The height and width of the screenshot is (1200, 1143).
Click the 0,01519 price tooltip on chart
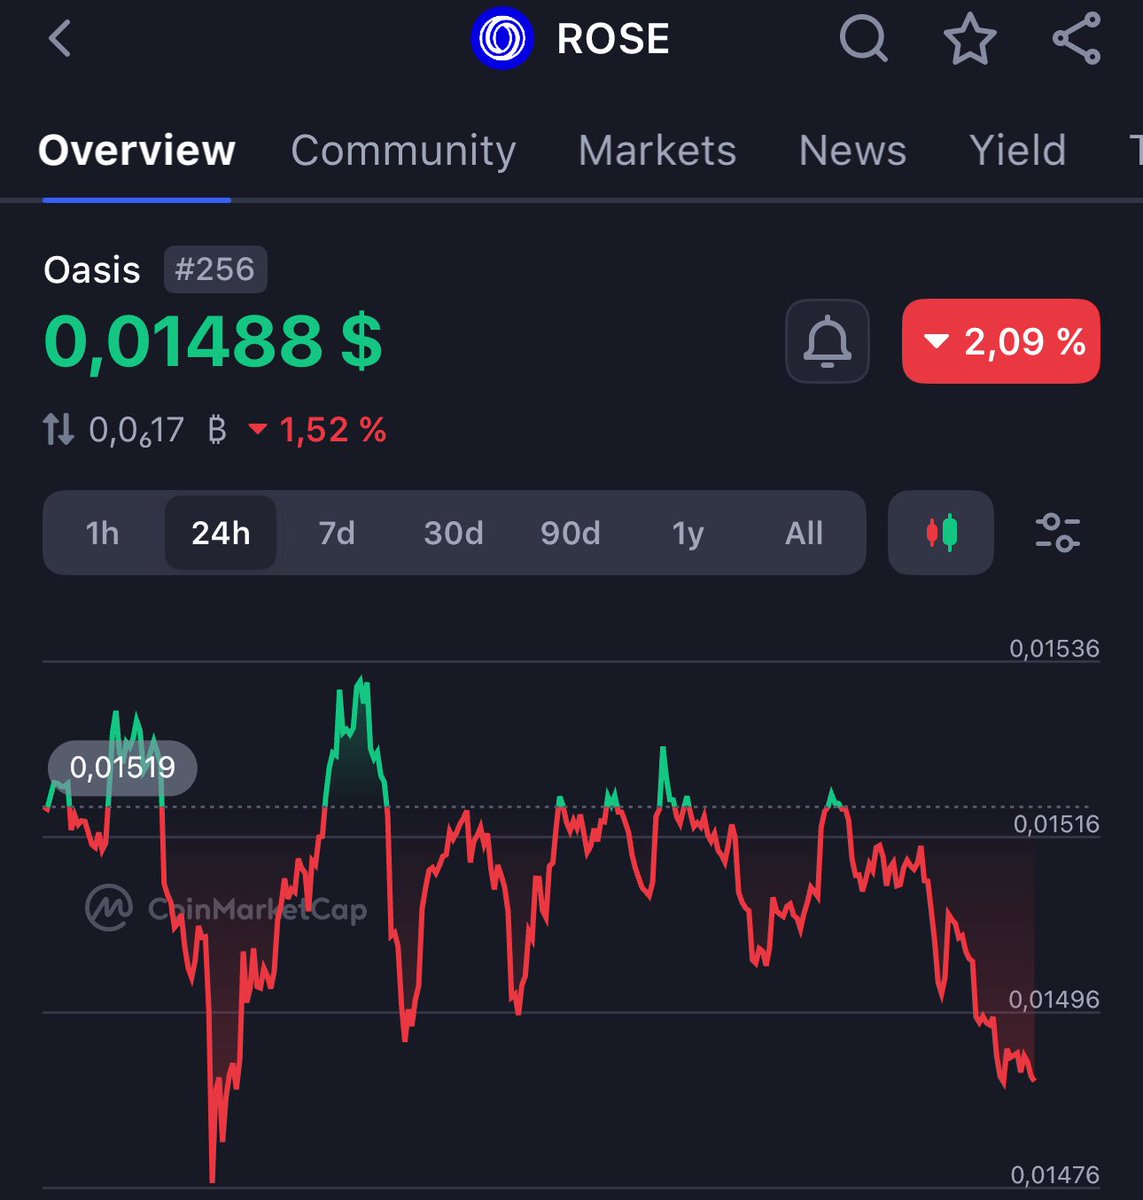(x=122, y=767)
